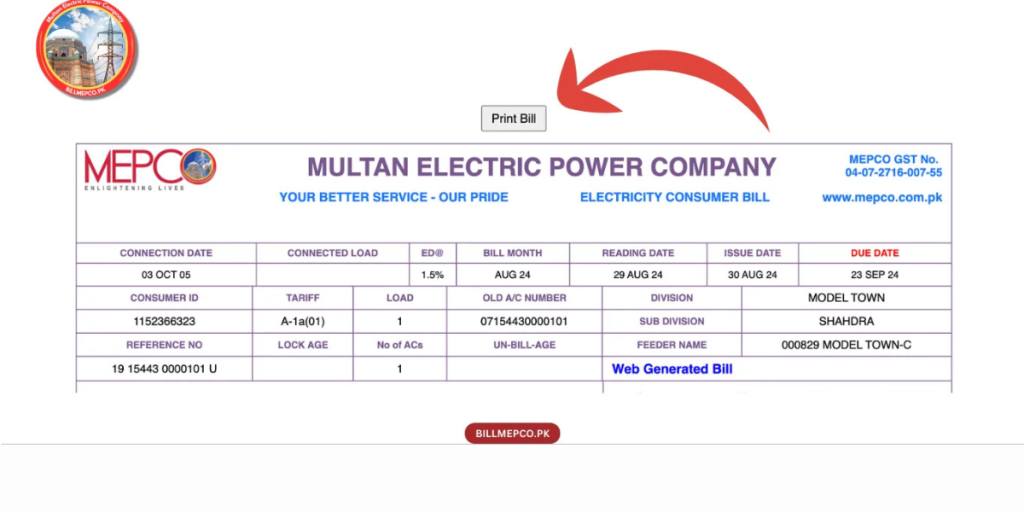Click the LOCK AGE header cell
Screen dimensions: 1024x512
[x=302, y=345]
